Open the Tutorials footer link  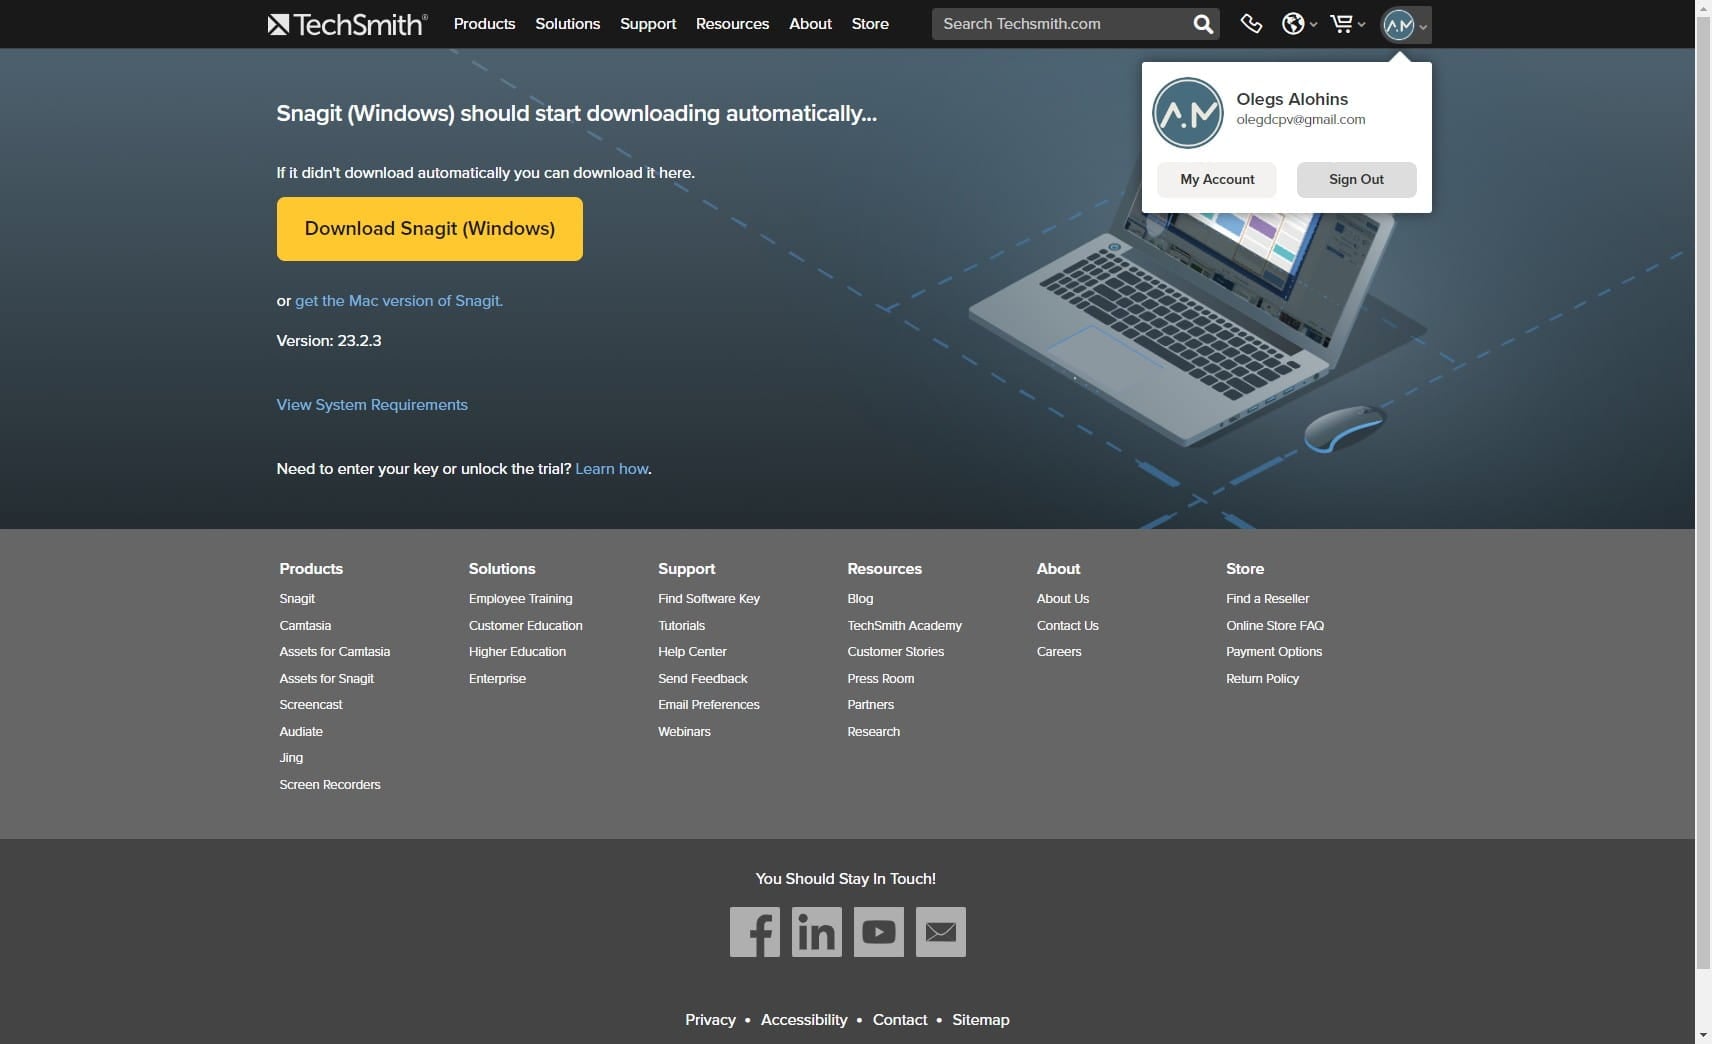pos(682,626)
